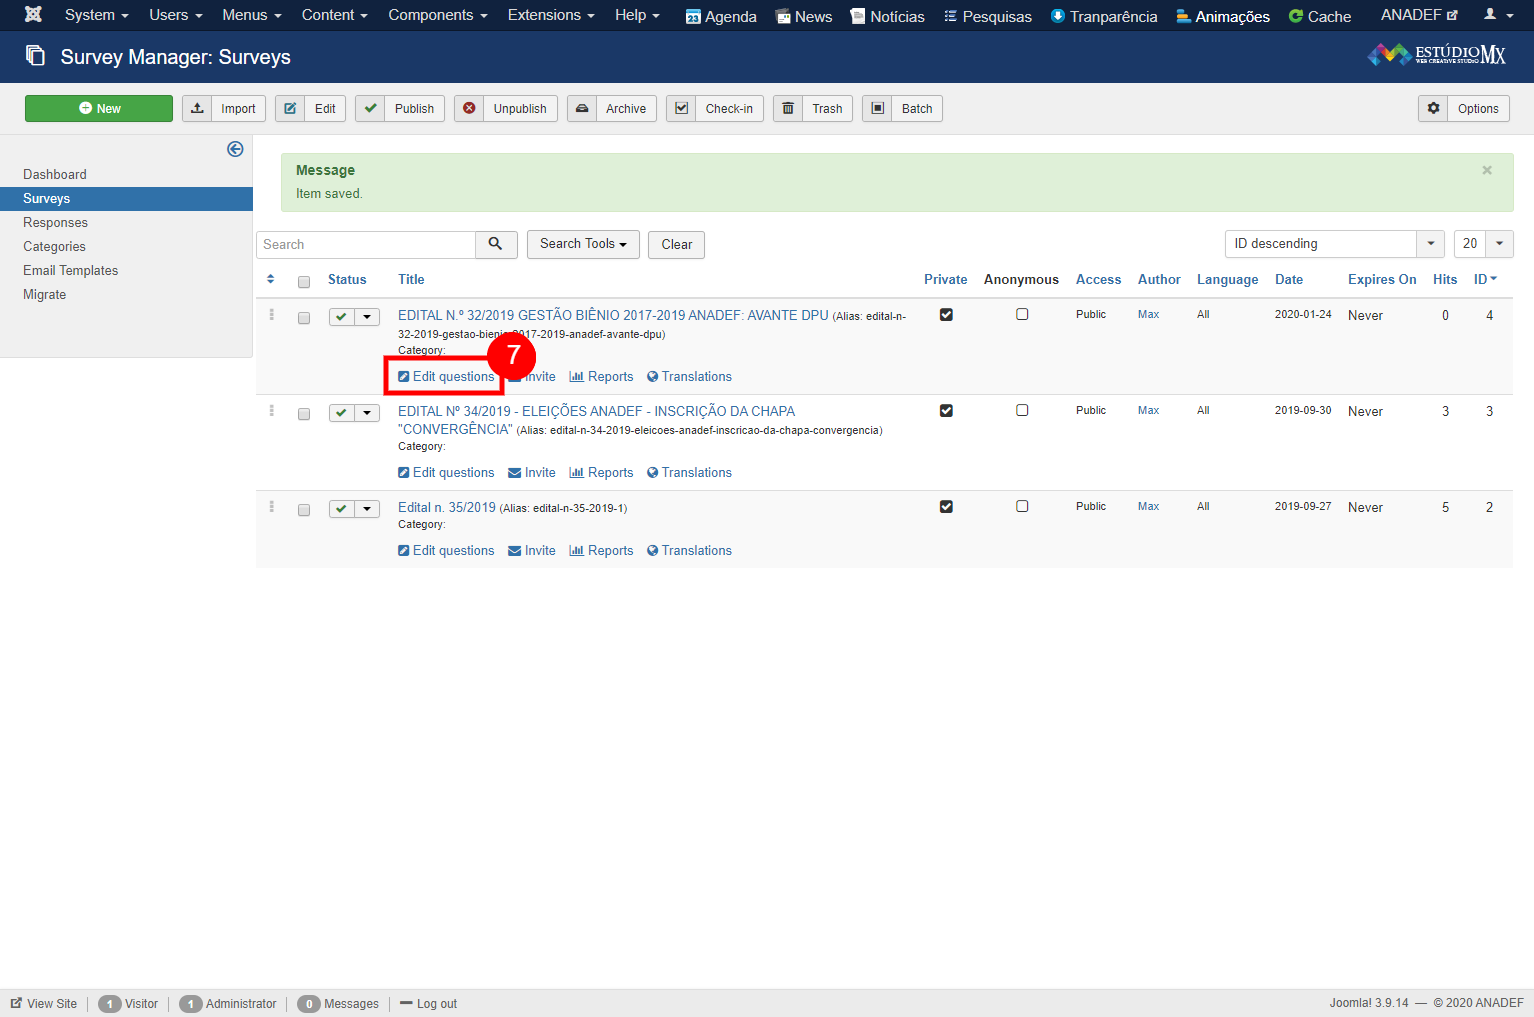
Task: Open the list limit dropdown showing 20
Action: 1482,244
